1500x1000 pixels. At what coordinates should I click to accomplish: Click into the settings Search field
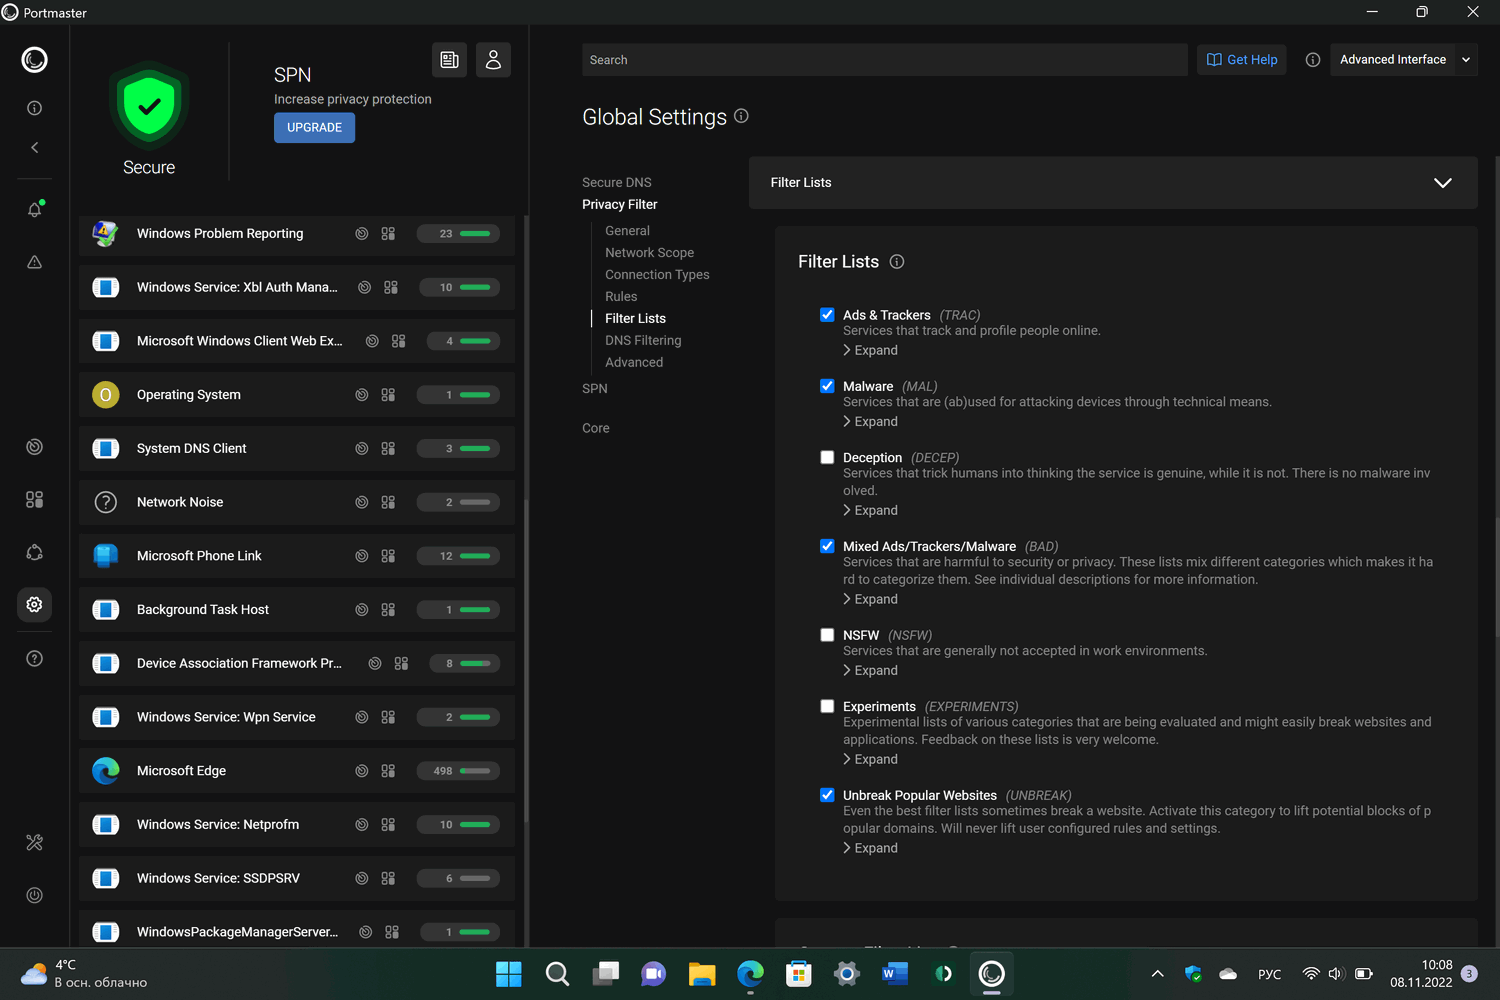[x=884, y=60]
